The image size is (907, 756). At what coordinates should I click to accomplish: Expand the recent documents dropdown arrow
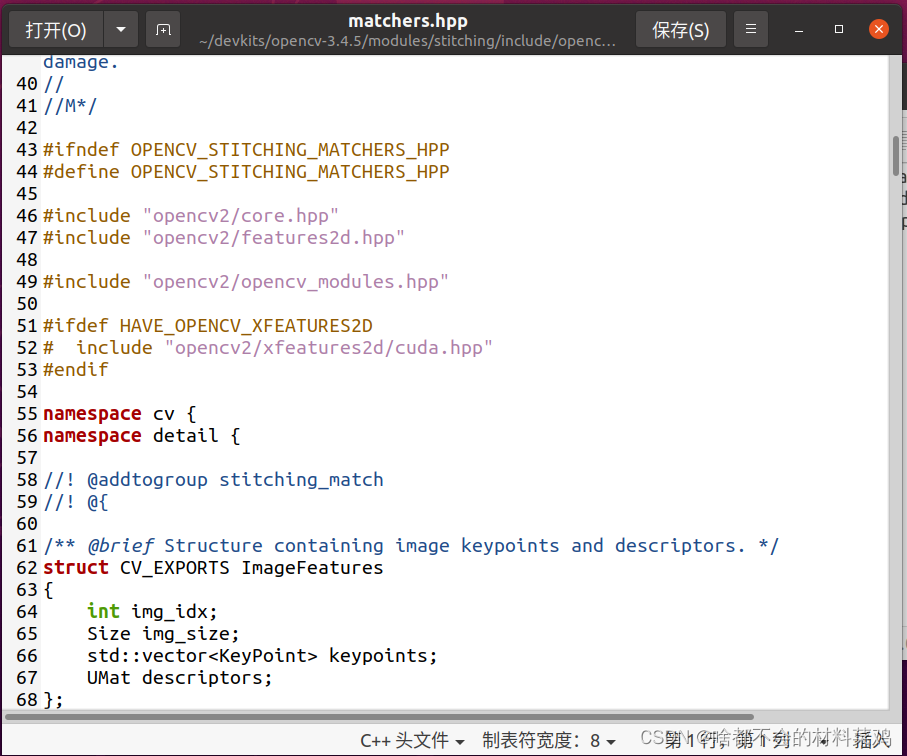pyautogui.click(x=121, y=29)
